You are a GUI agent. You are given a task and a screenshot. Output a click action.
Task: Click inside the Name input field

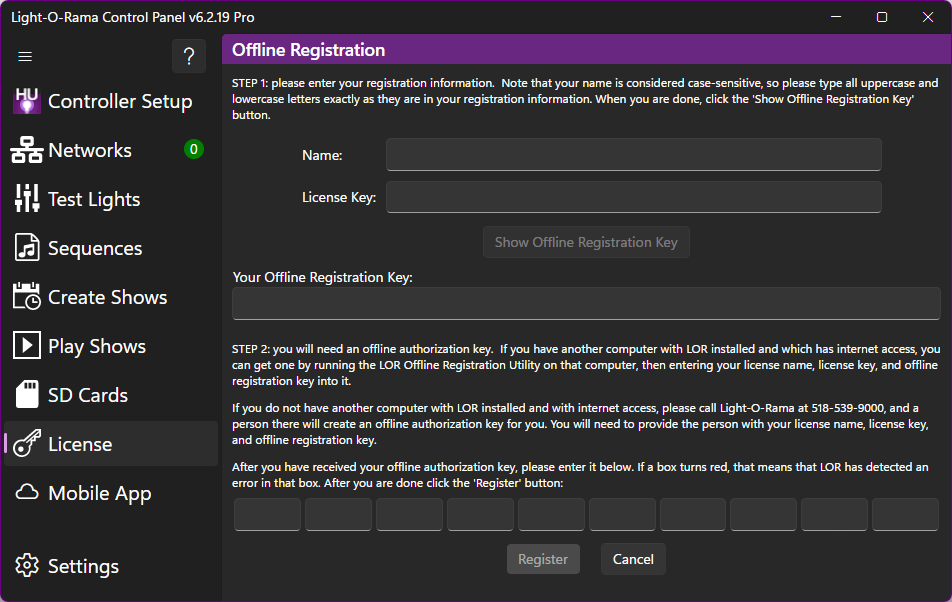(x=633, y=154)
